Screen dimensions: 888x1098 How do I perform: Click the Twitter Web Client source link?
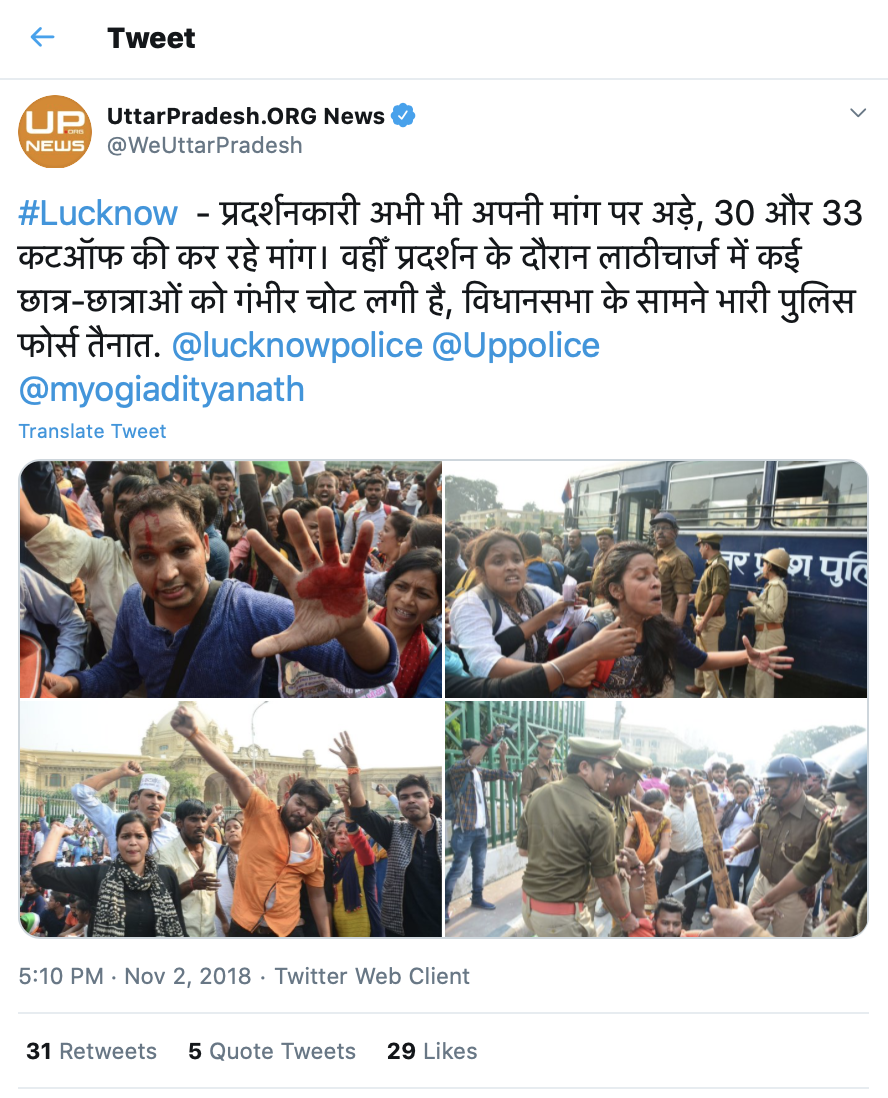pyautogui.click(x=372, y=976)
